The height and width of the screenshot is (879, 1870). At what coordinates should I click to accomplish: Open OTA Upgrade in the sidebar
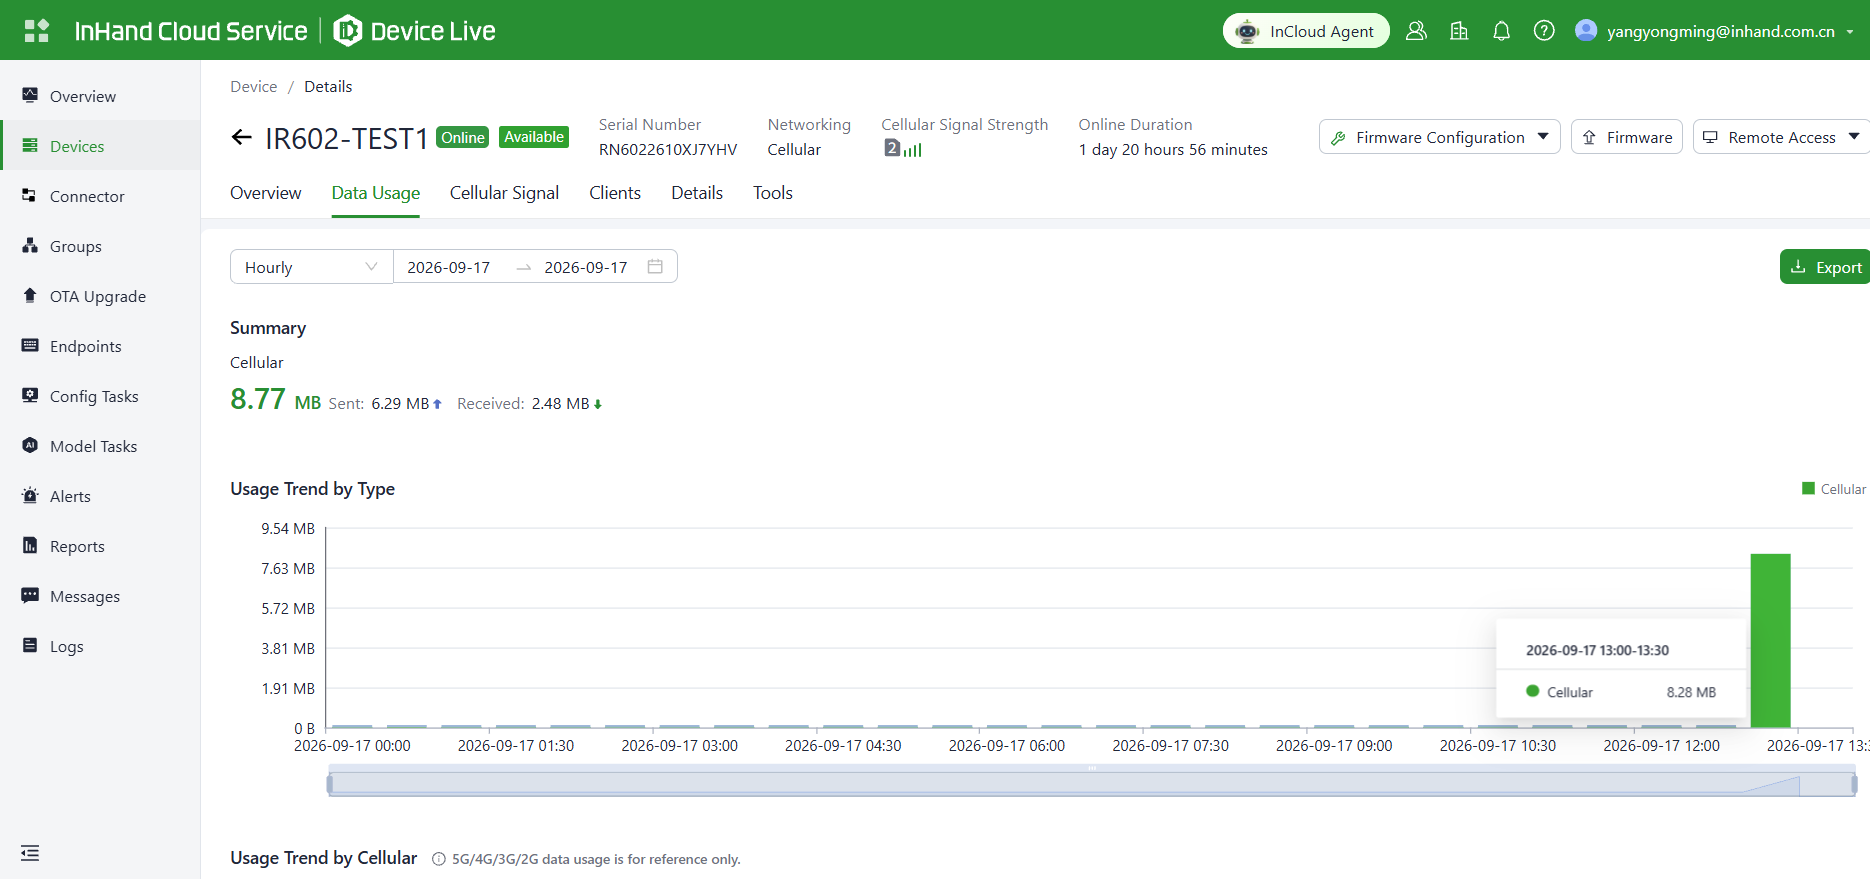point(100,296)
